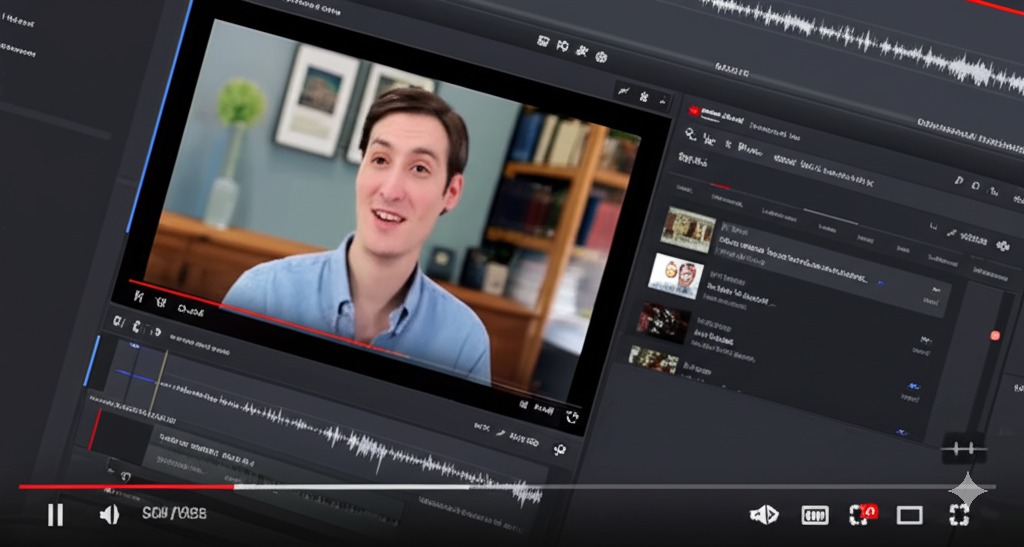
Task: Select the thumbnail with two cartoon faces
Action: click(x=676, y=276)
